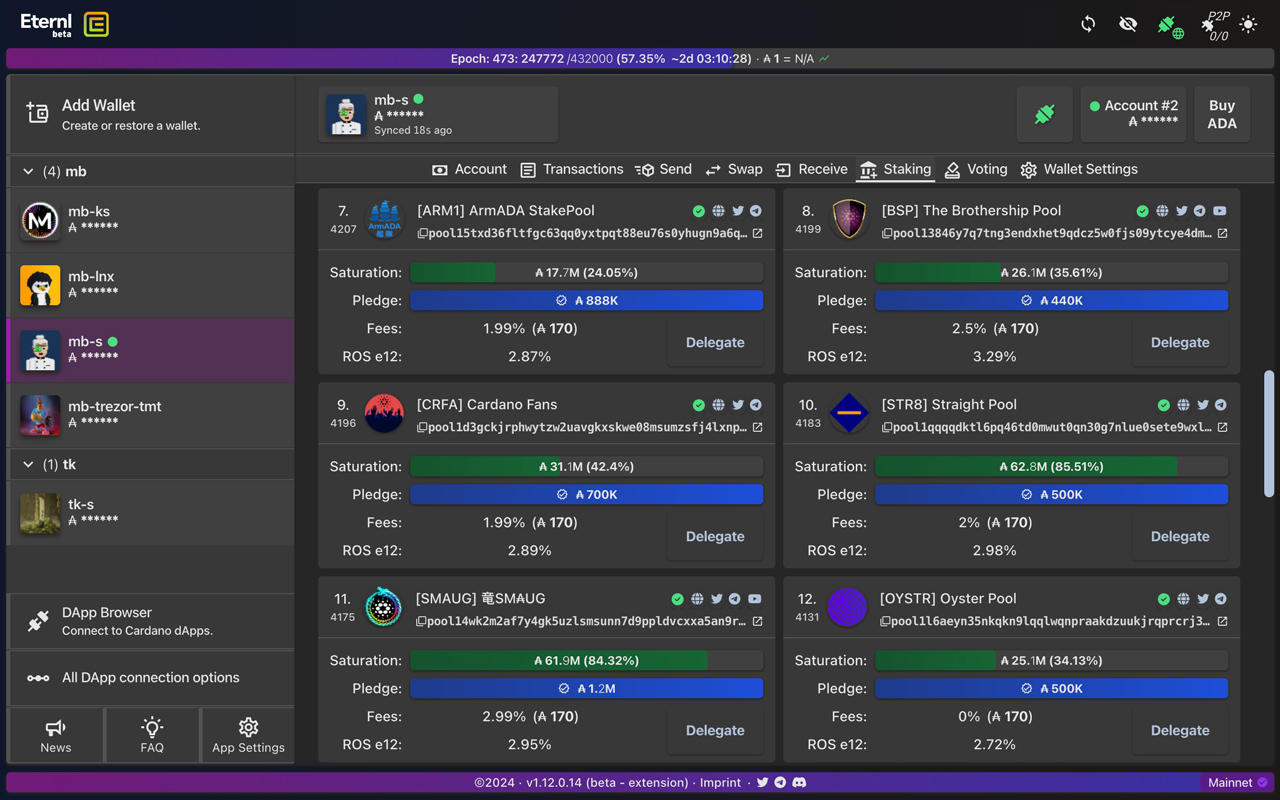Open the News section
Image resolution: width=1280 pixels, height=800 pixels.
click(x=56, y=735)
